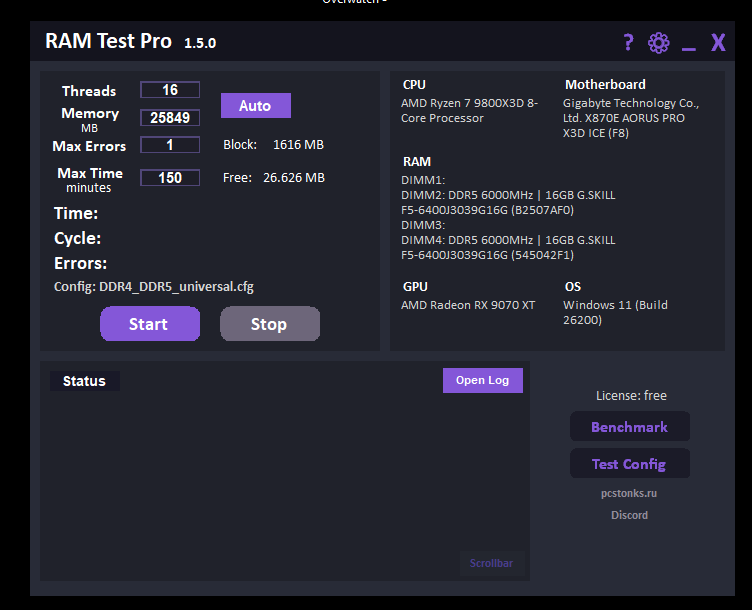
Task: Click the Time: label
Action: [x=76, y=213]
